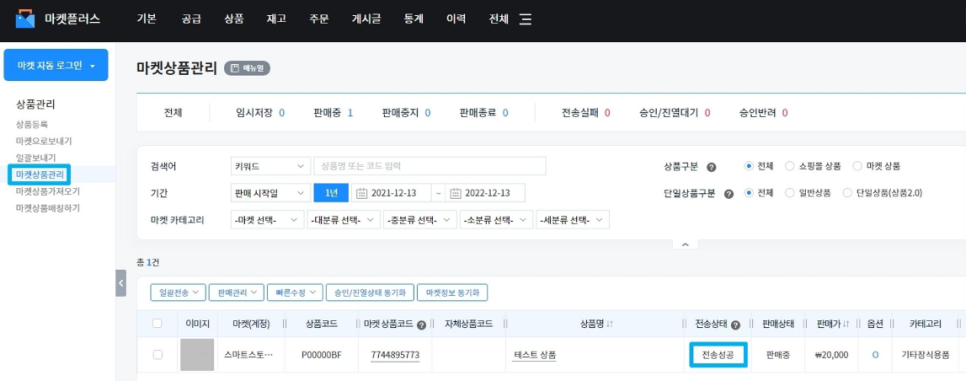The width and height of the screenshot is (966, 381).
Task: Expand the 빠른수정 dropdown button
Action: coord(295,292)
